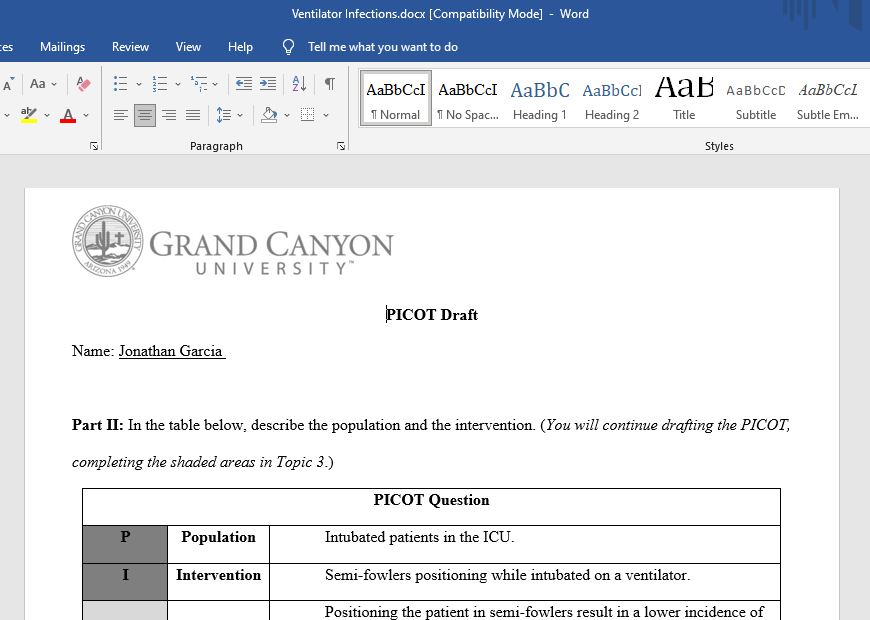Click the Sort A-Z icon
Screen dimensions: 870x620
(x=299, y=84)
